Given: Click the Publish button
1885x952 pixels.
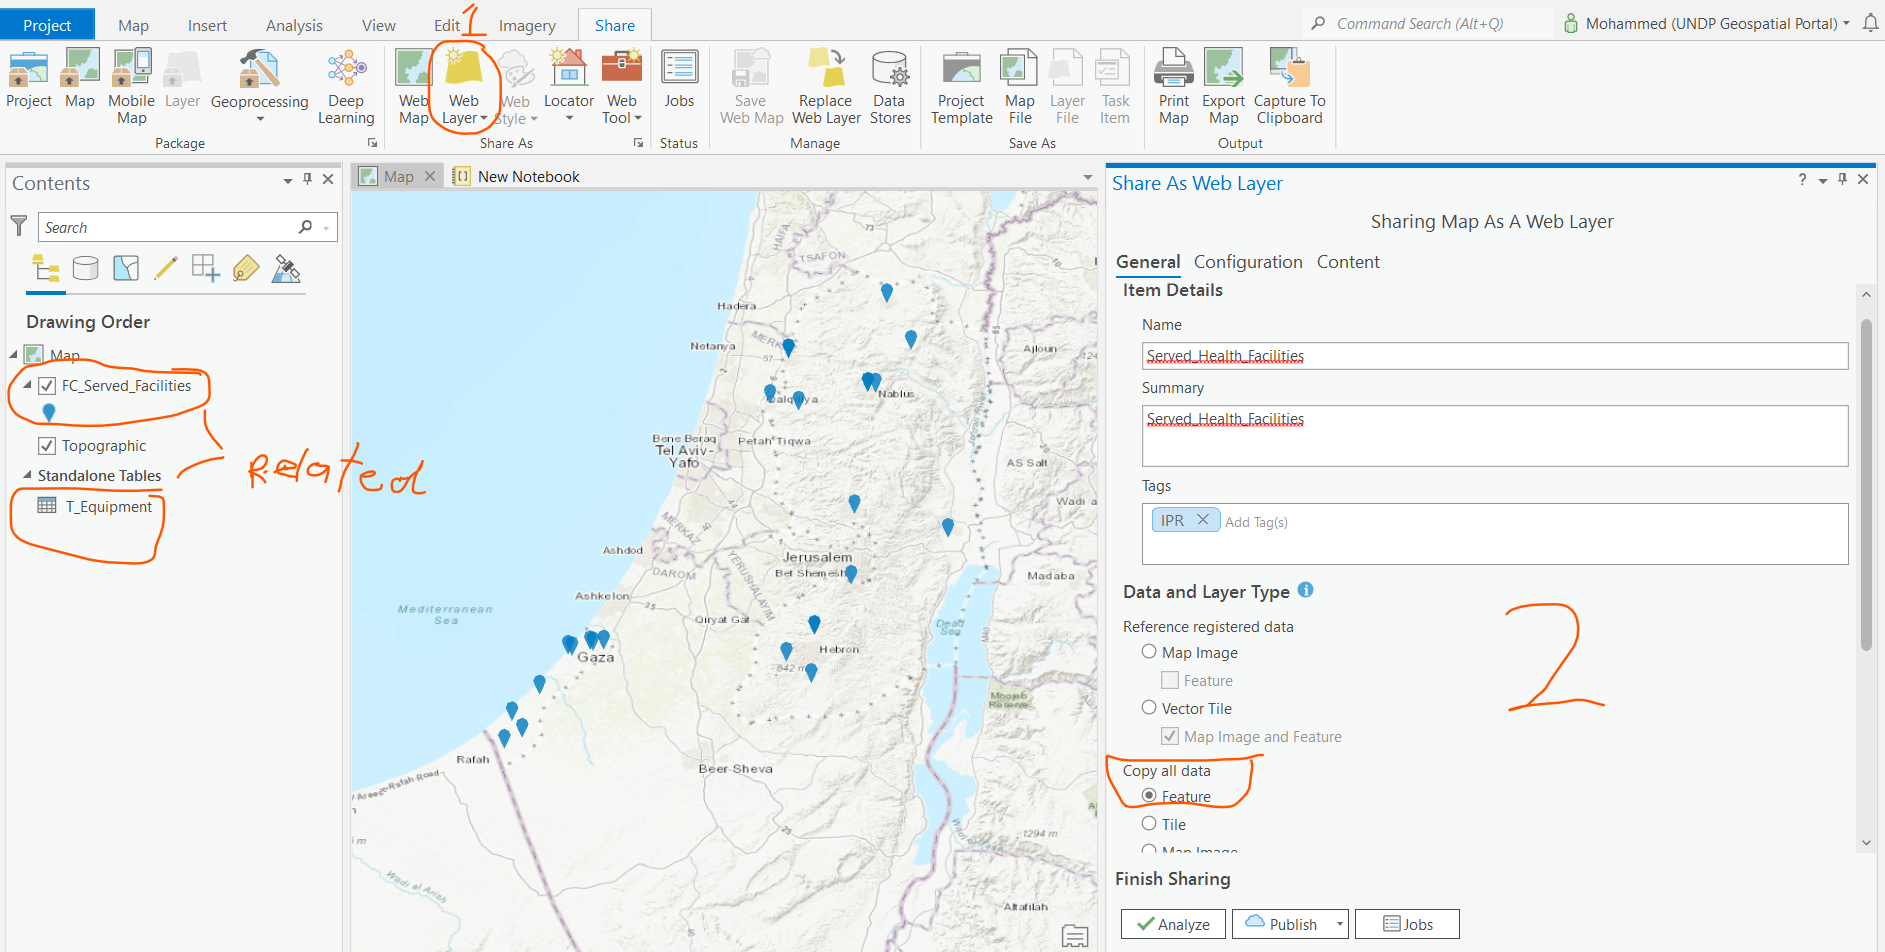Looking at the screenshot, I should click(x=1282, y=924).
